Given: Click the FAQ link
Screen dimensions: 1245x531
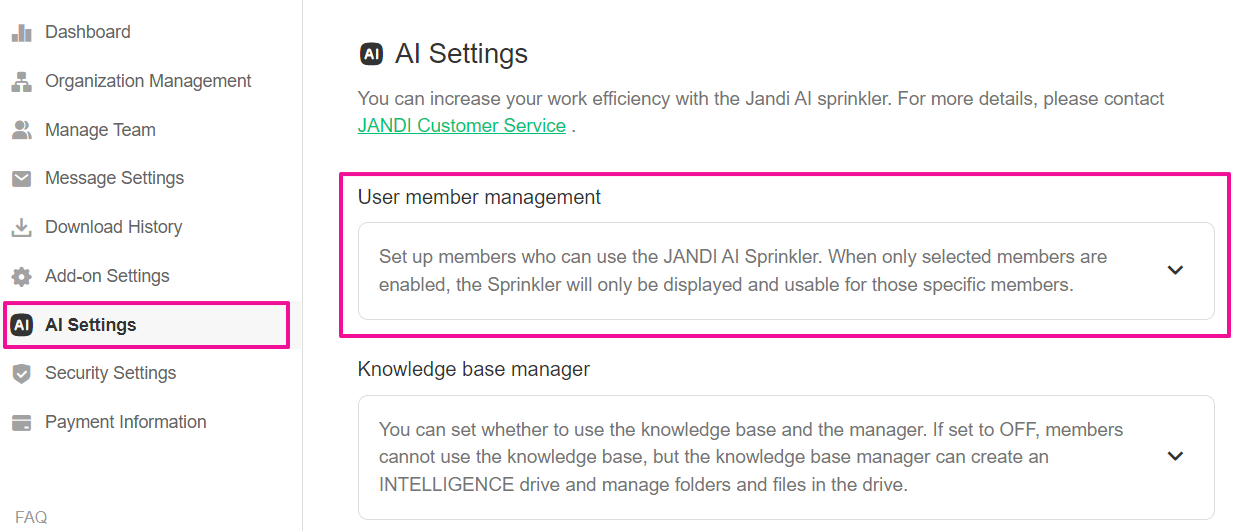Looking at the screenshot, I should point(31,517).
